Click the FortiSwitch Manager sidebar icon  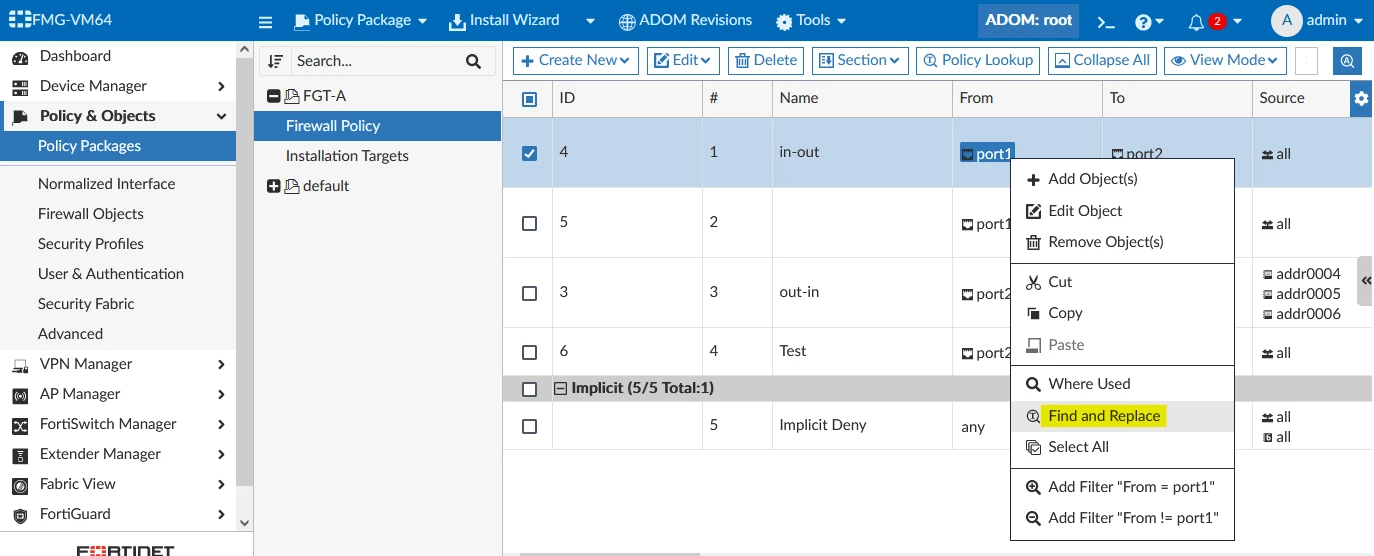click(x=19, y=425)
